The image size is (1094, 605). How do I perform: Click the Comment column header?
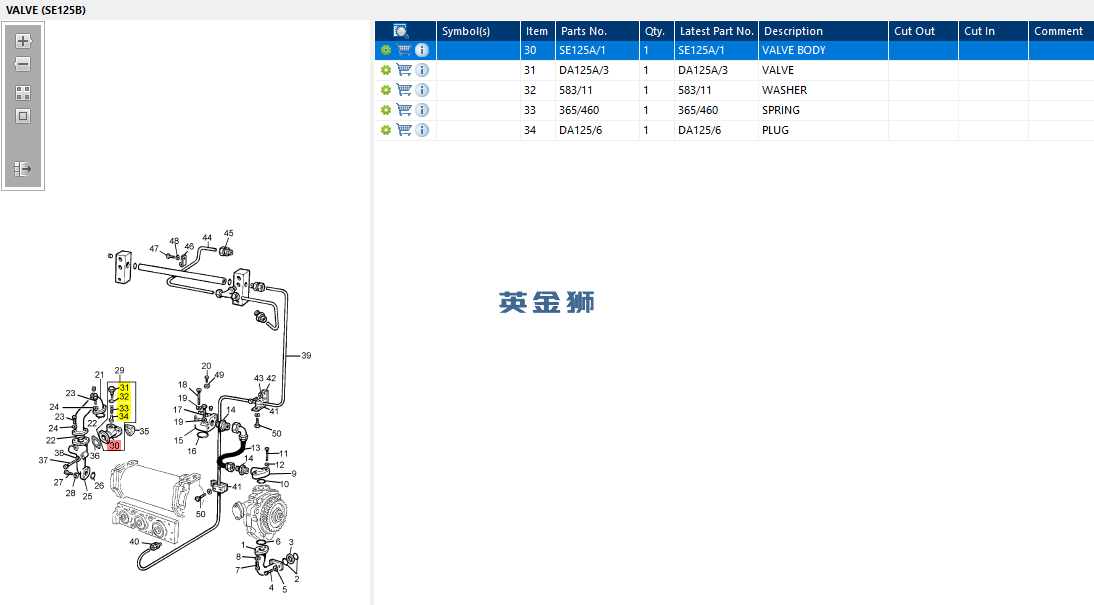[x=1061, y=31]
